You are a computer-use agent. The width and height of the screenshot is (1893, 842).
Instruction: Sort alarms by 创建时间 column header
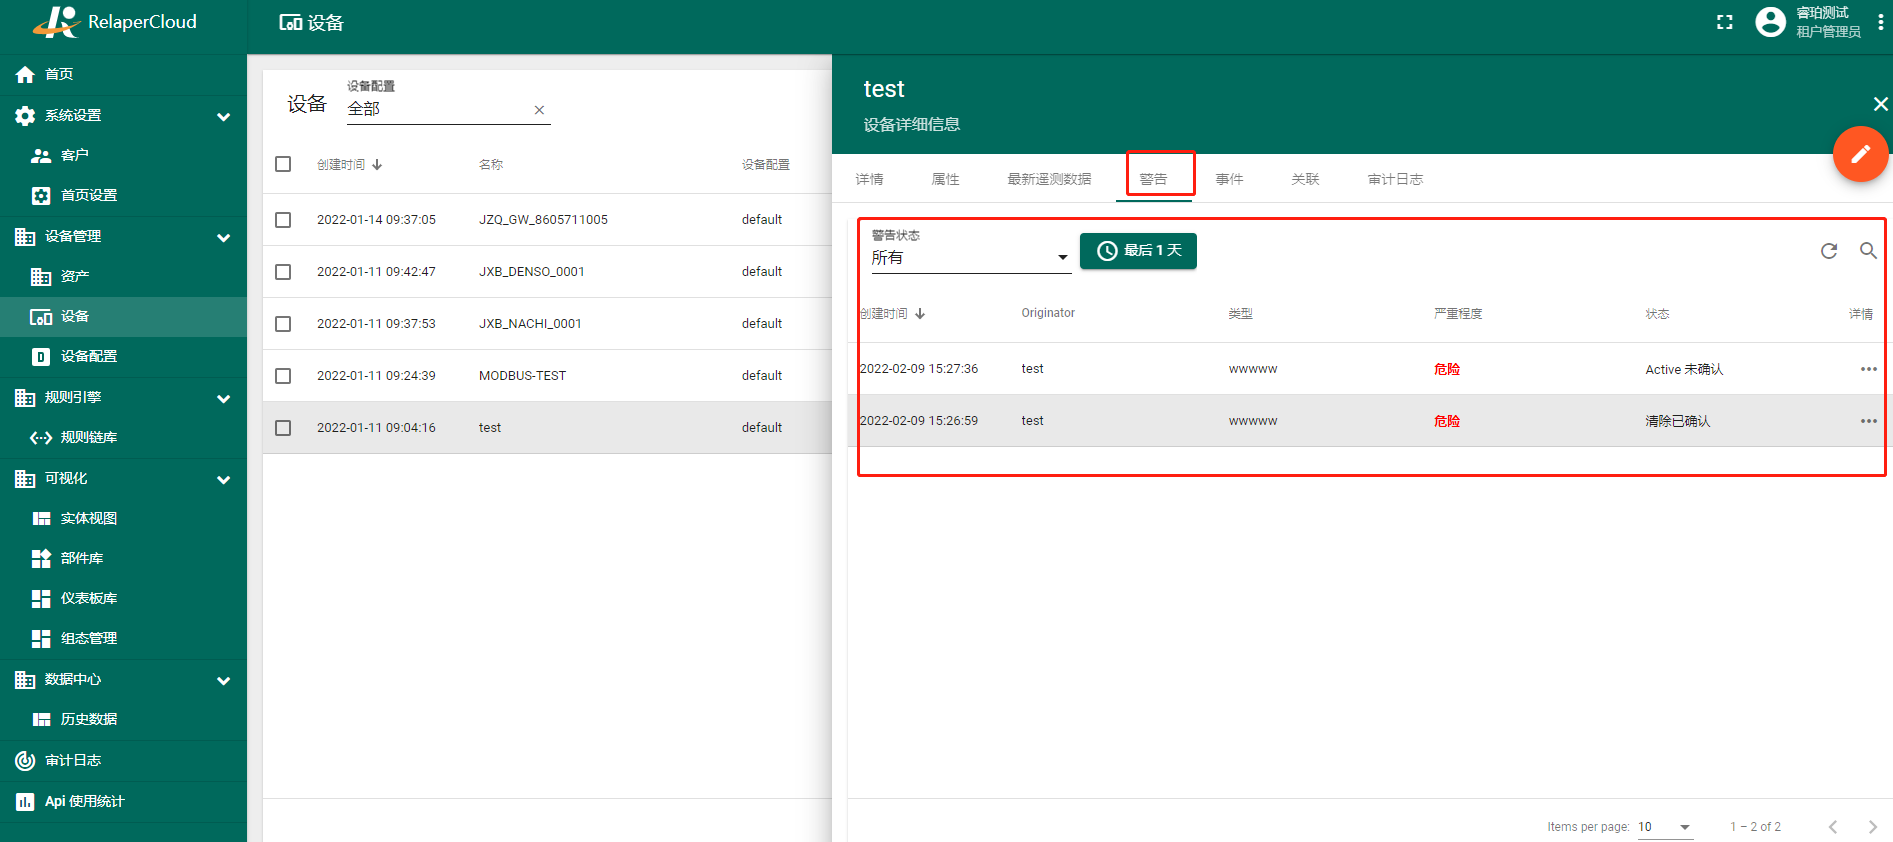tap(892, 314)
